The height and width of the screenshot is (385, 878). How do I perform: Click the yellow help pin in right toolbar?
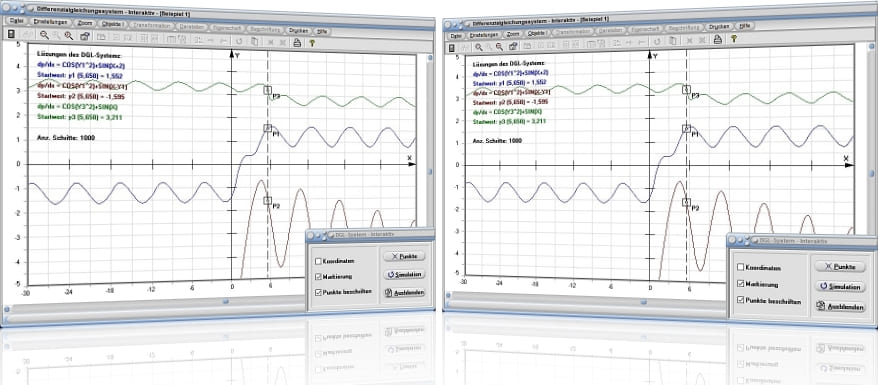pyautogui.click(x=733, y=38)
